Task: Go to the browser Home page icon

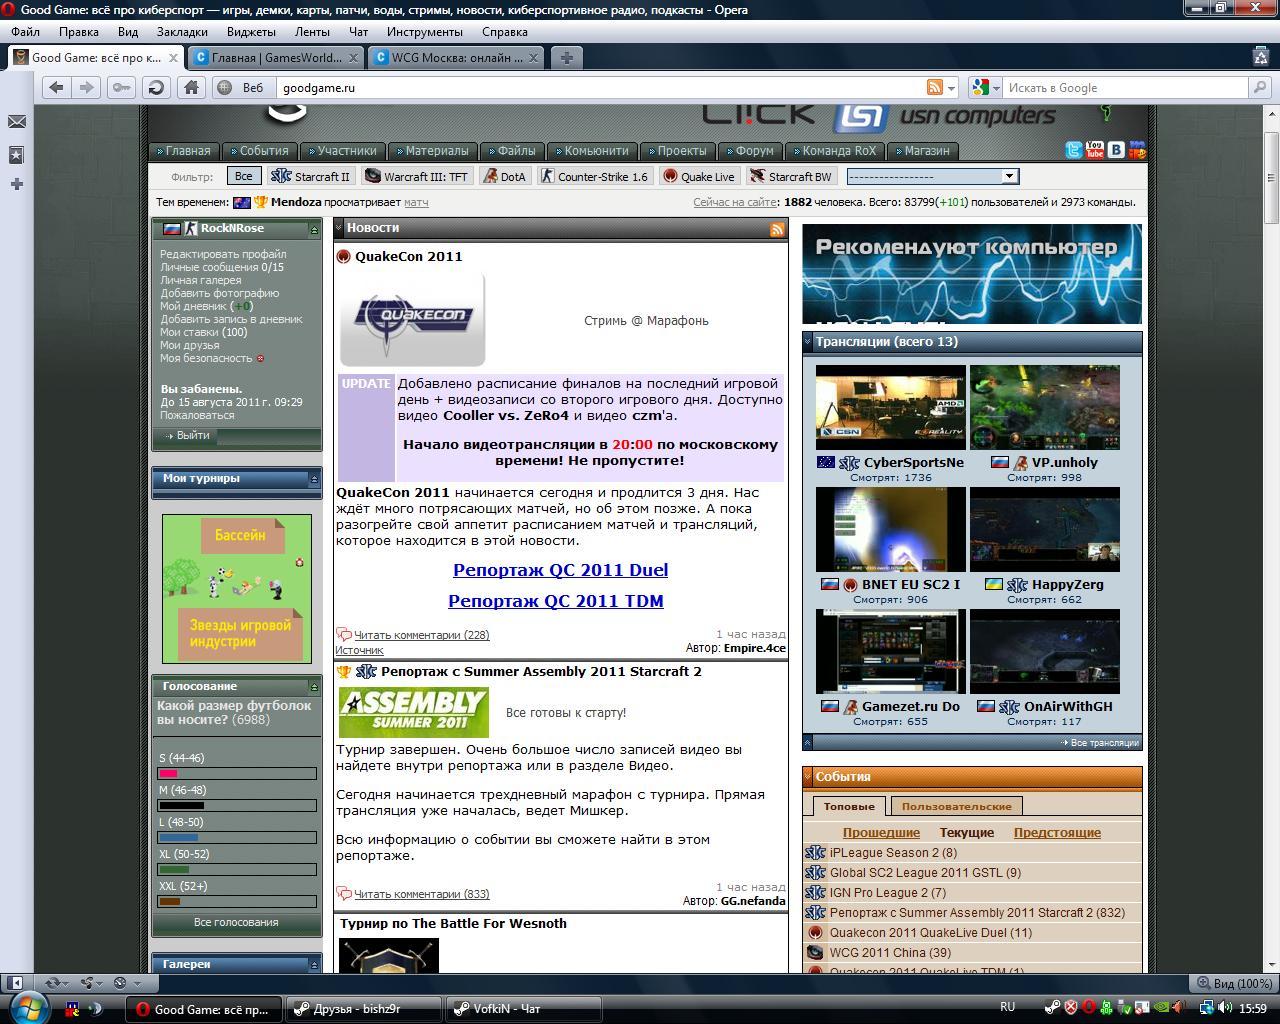Action: [191, 88]
